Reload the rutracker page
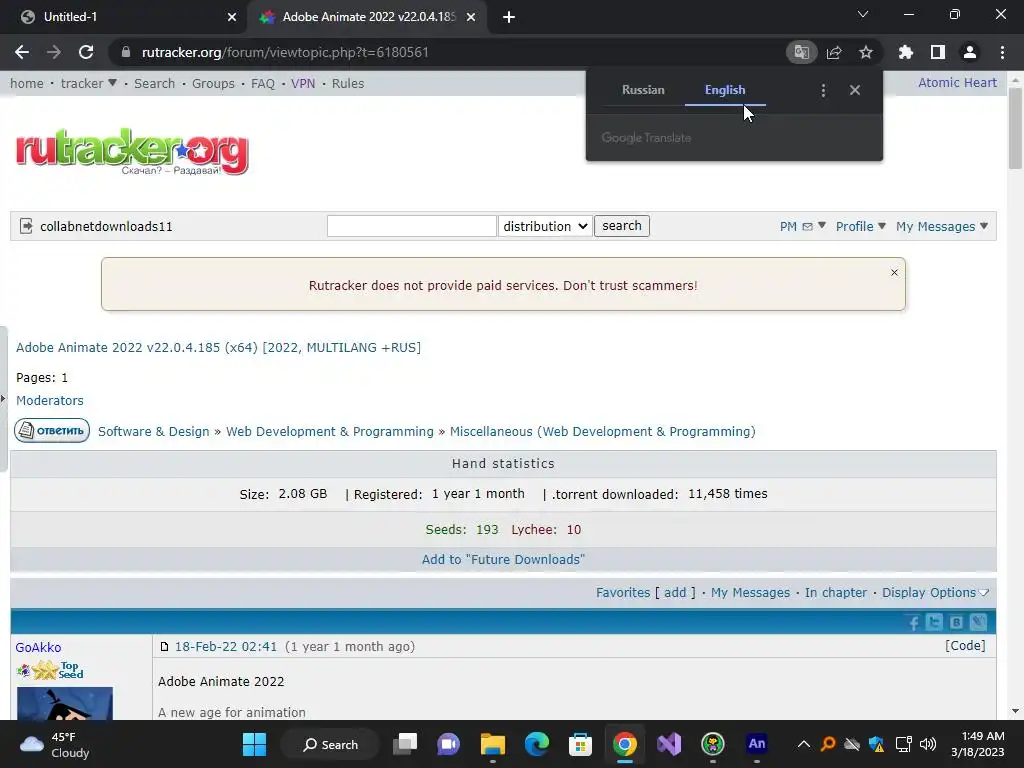The height and width of the screenshot is (768, 1024). click(x=86, y=52)
